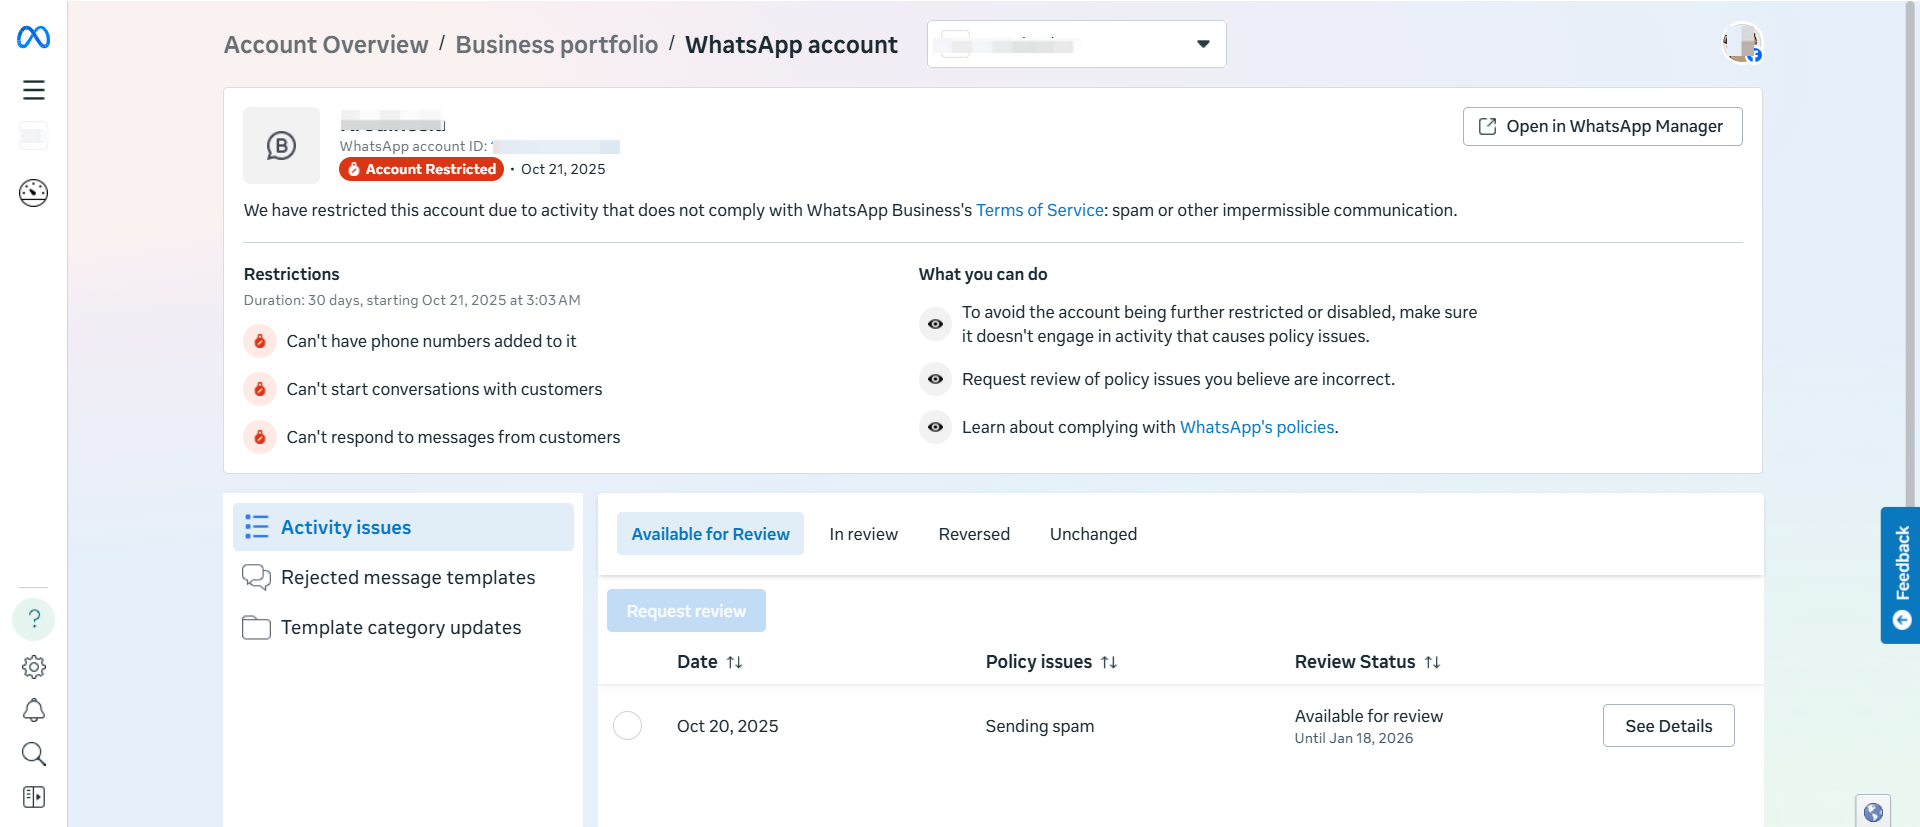Select Rejected message templates in sidebar
Screen dimensions: 1920x827
pyautogui.click(x=408, y=578)
